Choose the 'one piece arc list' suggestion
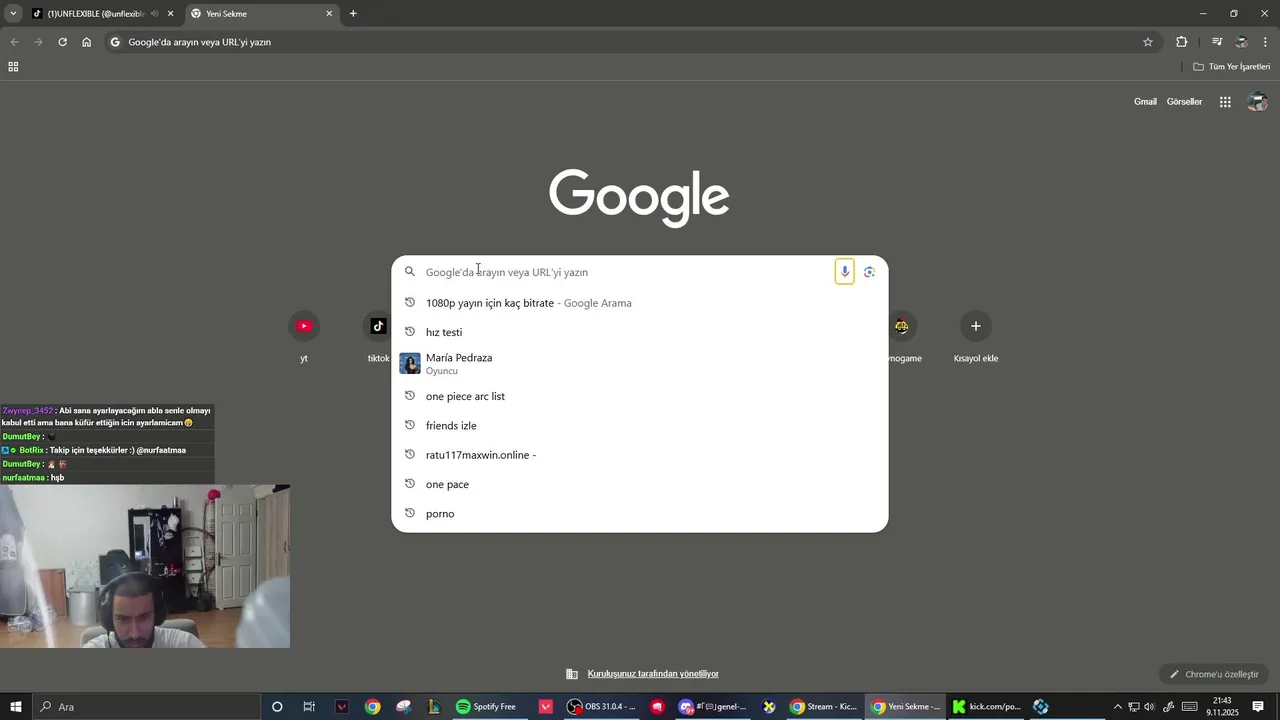 pos(640,396)
